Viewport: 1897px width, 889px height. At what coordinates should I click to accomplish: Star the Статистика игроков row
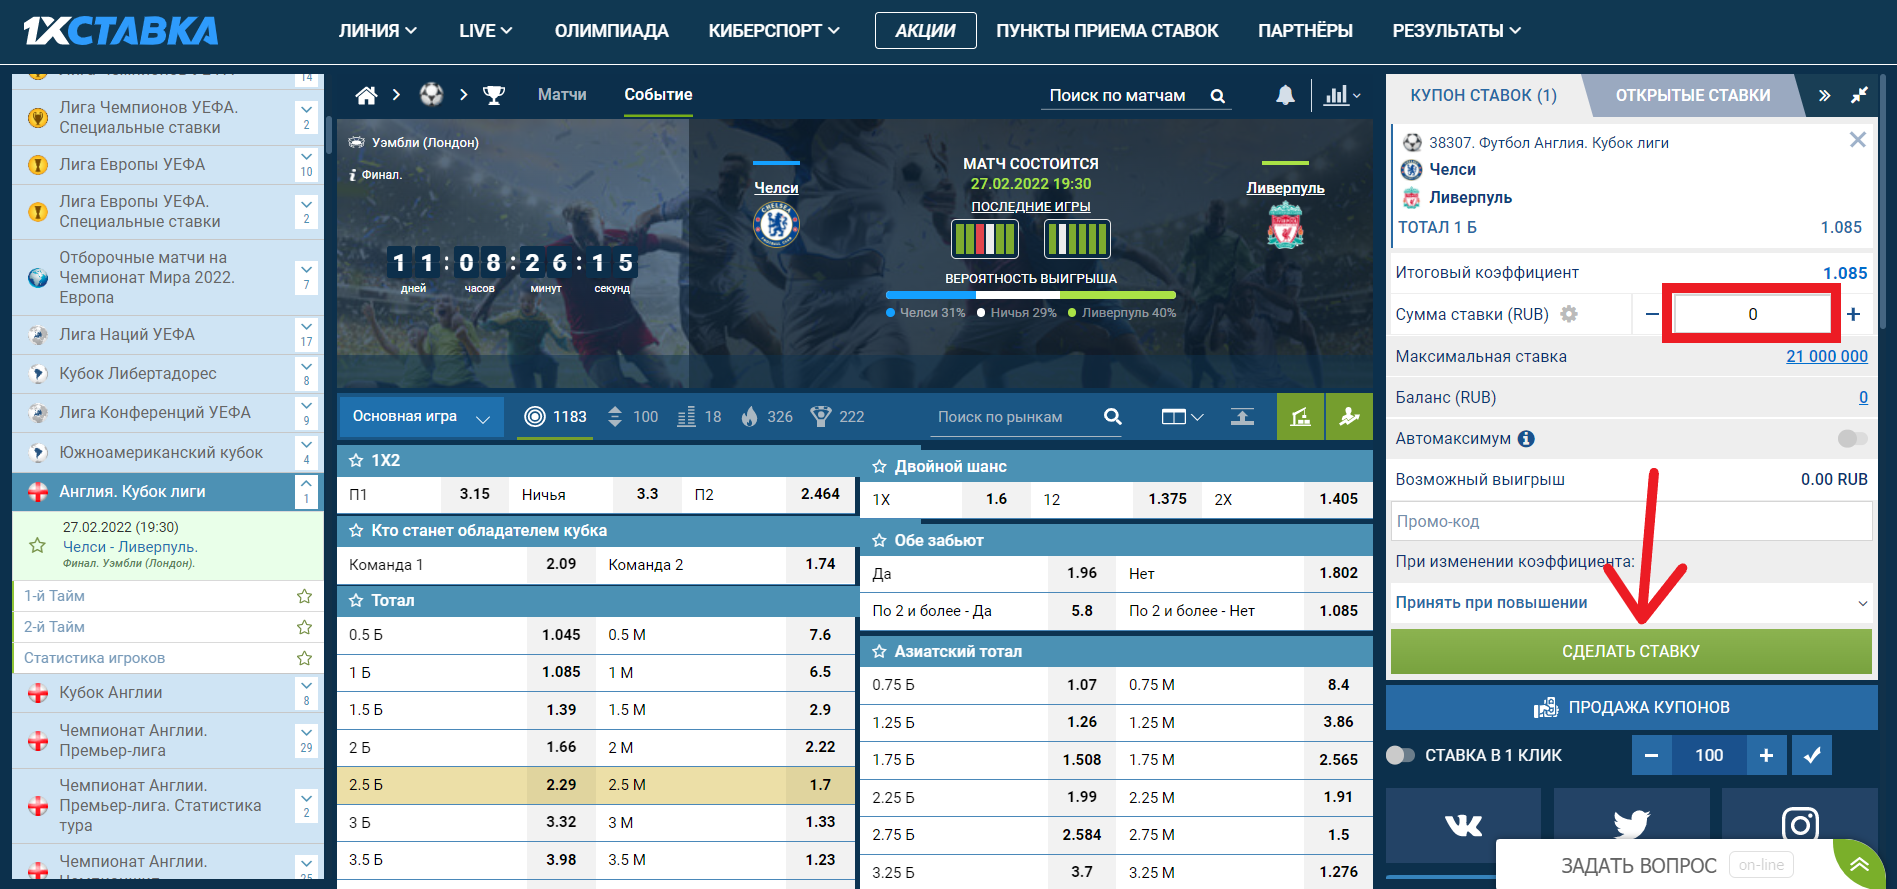(304, 658)
